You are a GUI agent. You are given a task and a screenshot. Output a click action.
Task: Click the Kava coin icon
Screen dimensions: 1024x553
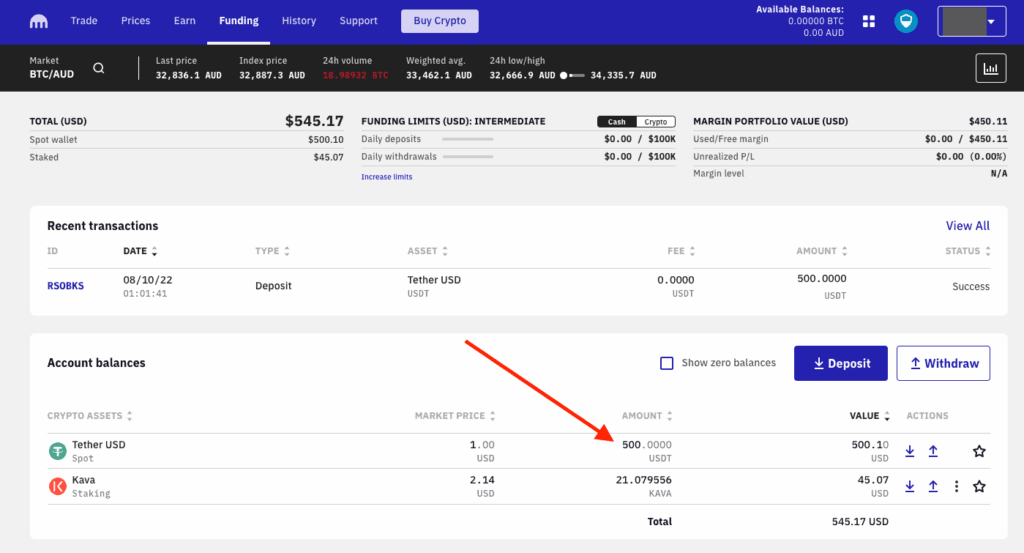coord(57,486)
